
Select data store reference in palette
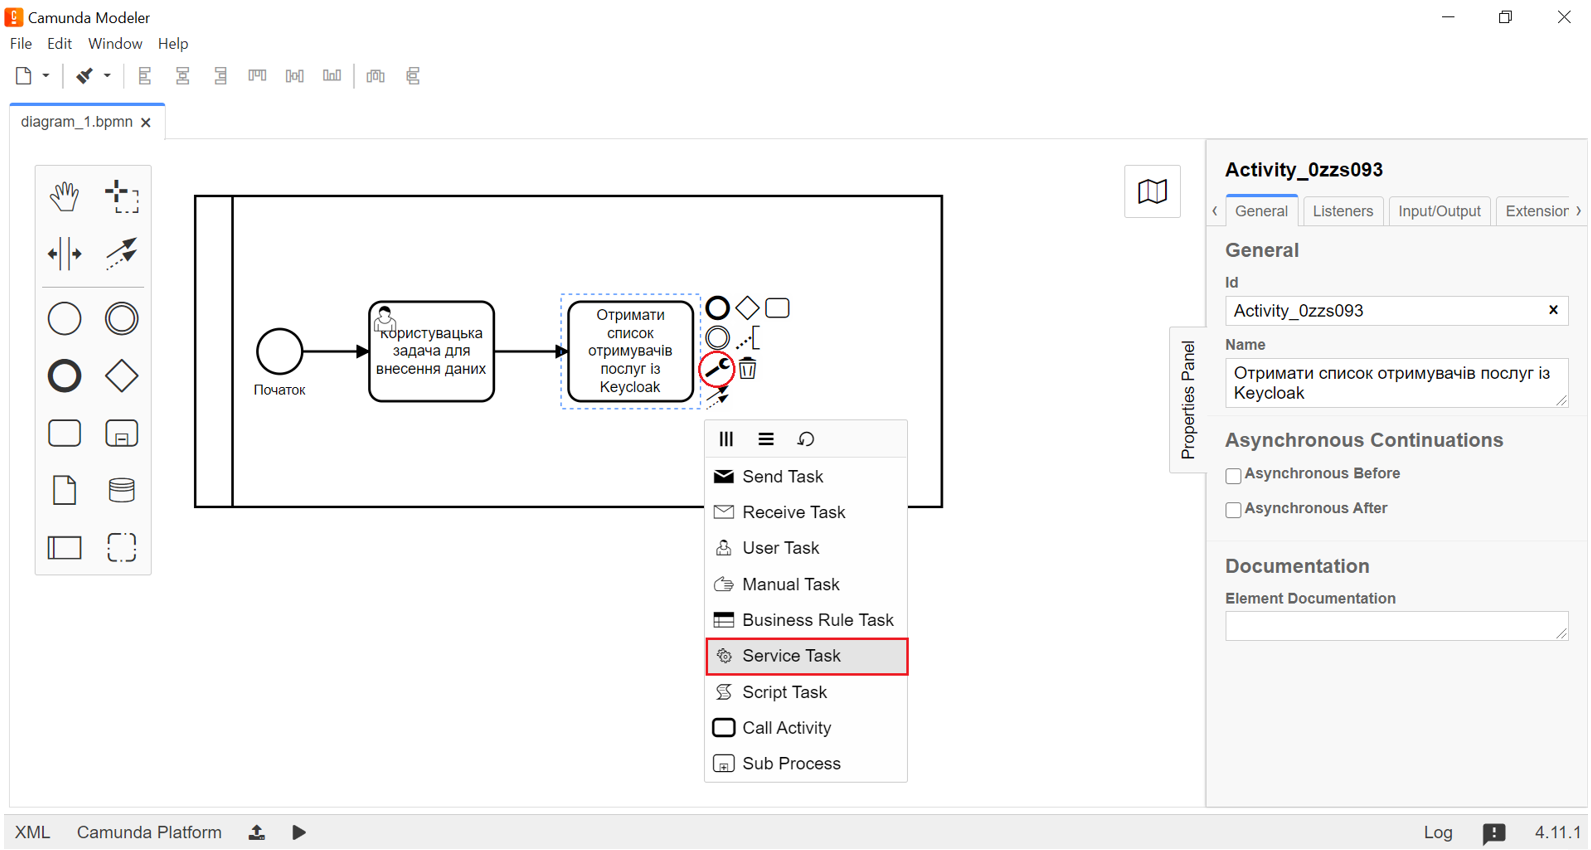(122, 490)
